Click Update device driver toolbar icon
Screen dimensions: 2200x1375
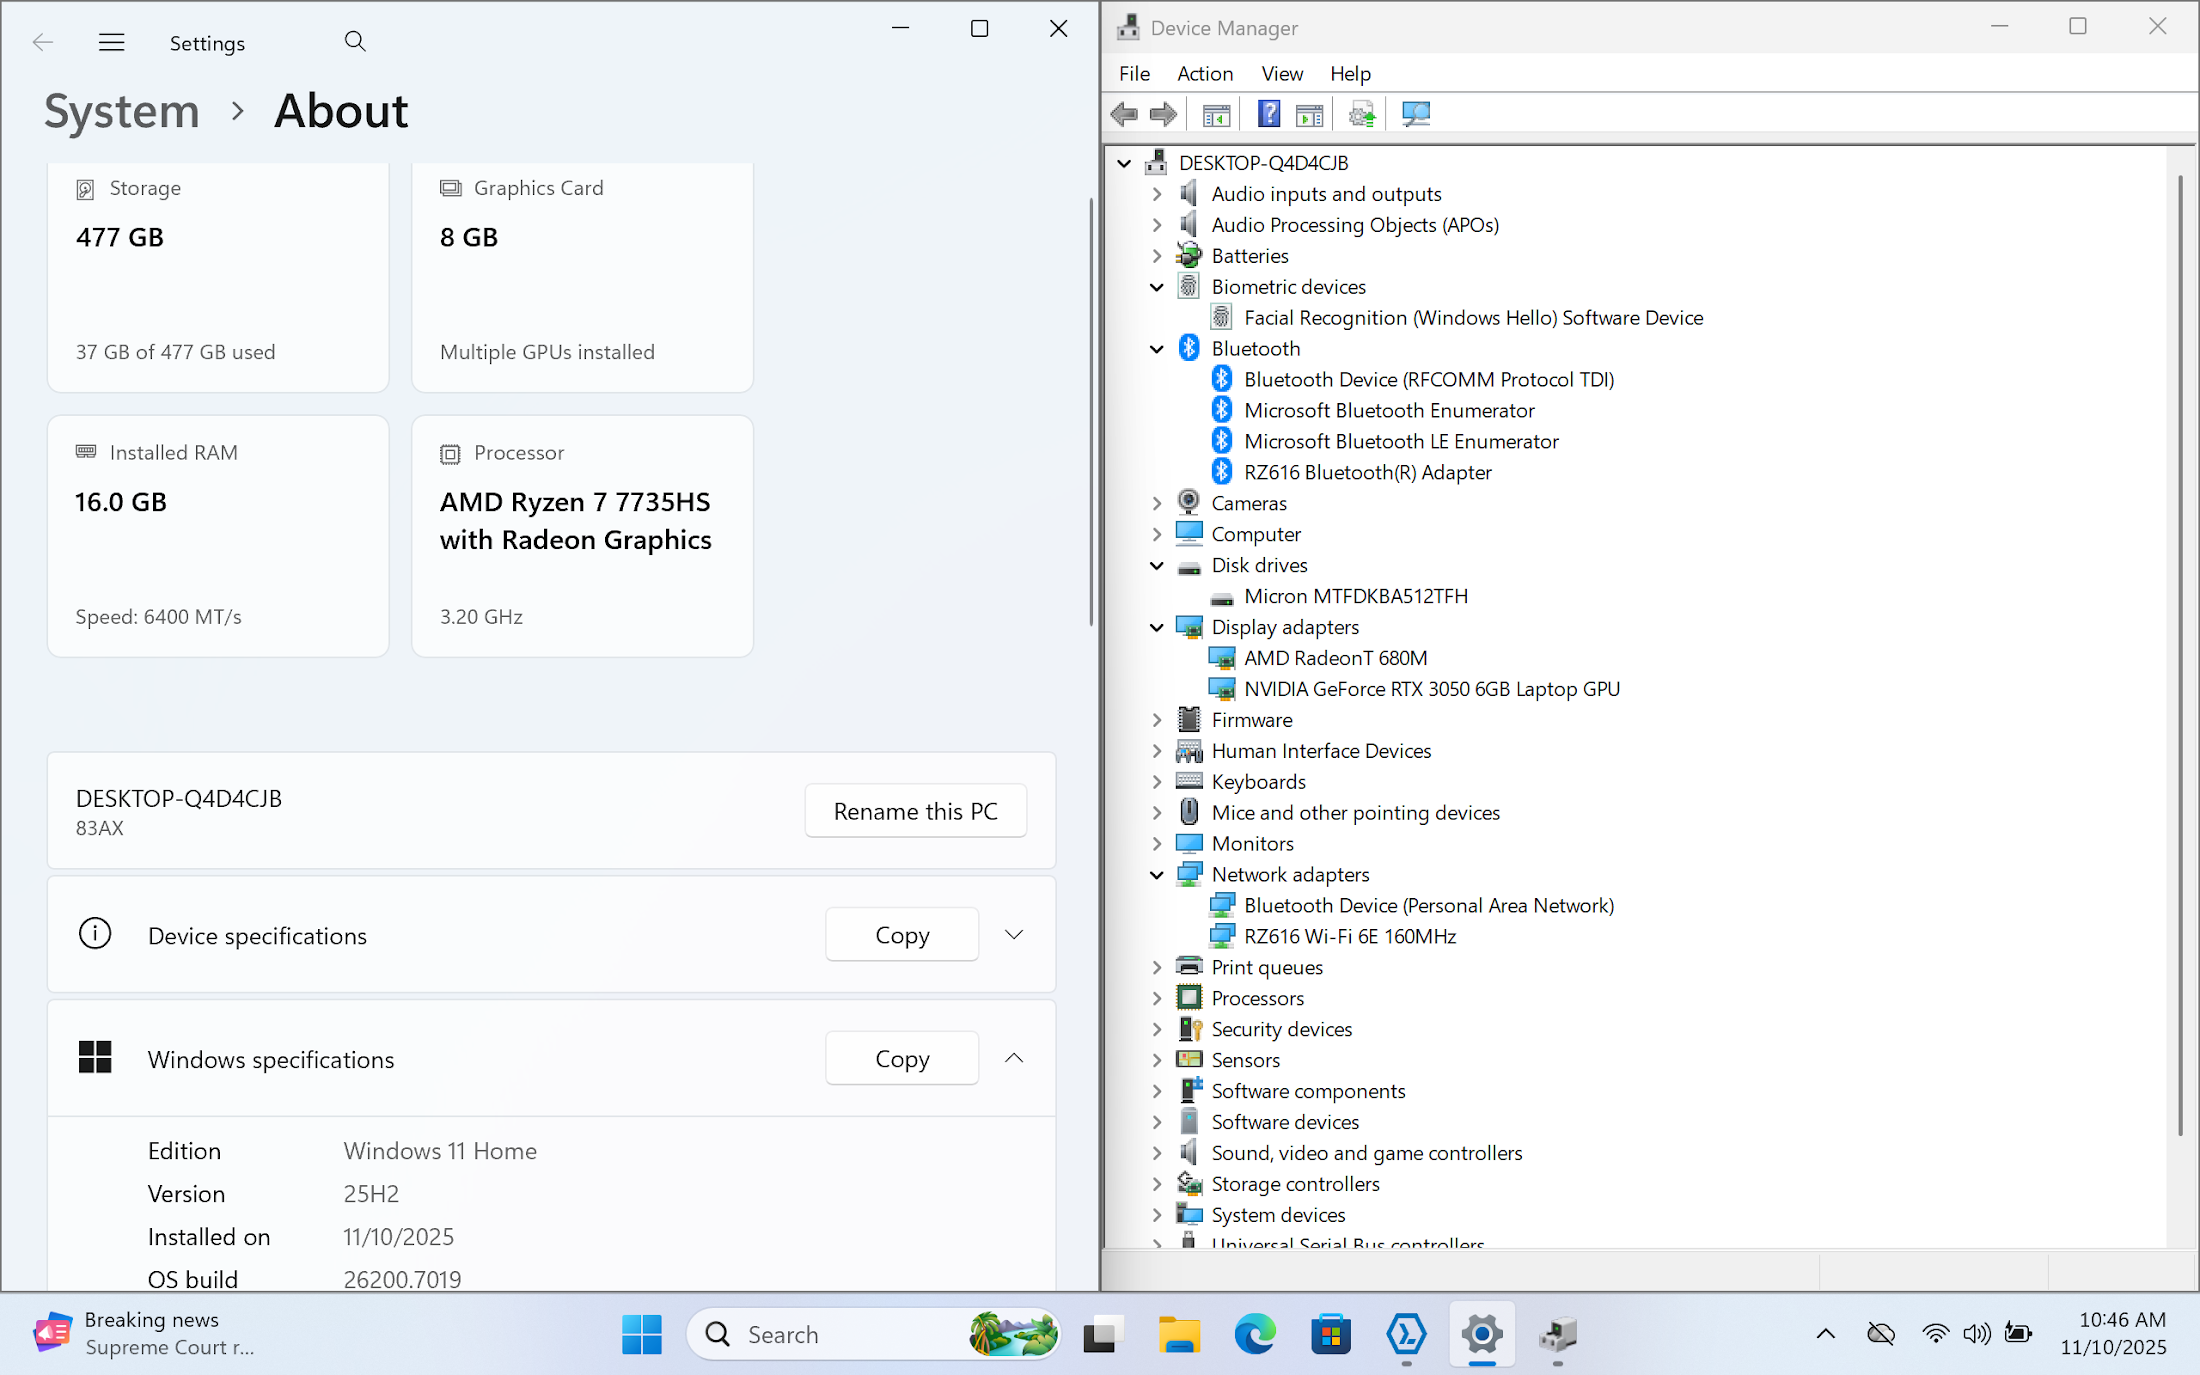point(1362,114)
